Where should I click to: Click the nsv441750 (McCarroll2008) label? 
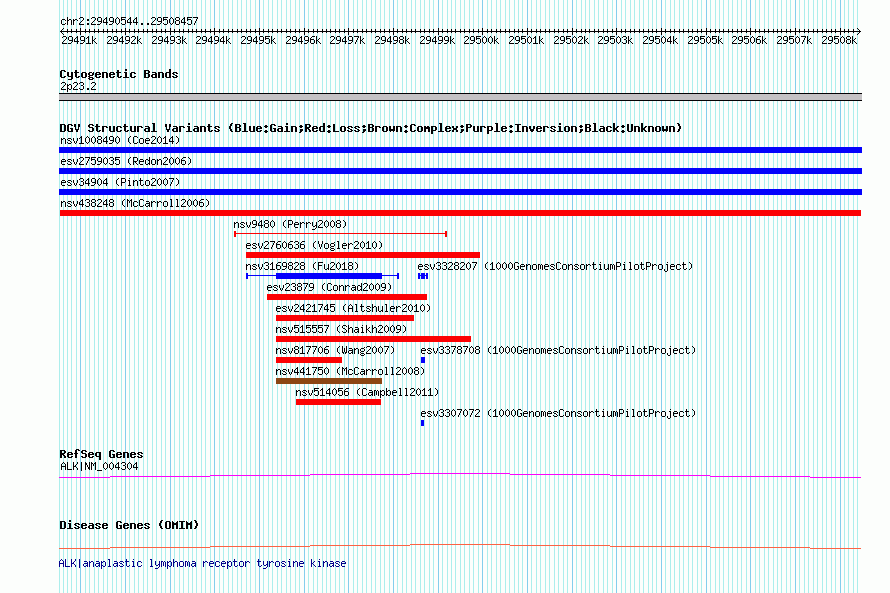[x=350, y=371]
